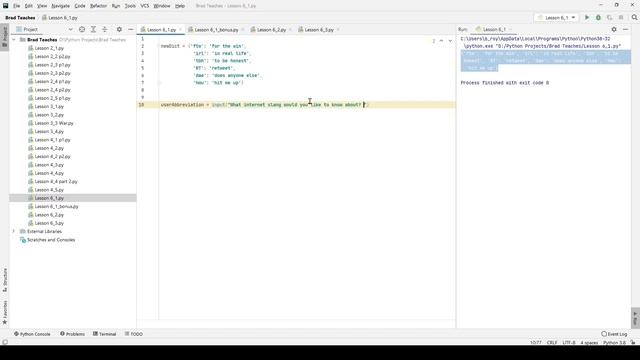Switch to Lesson 6_1_bonus.py editor tab
The width and height of the screenshot is (640, 360).
tap(216, 30)
